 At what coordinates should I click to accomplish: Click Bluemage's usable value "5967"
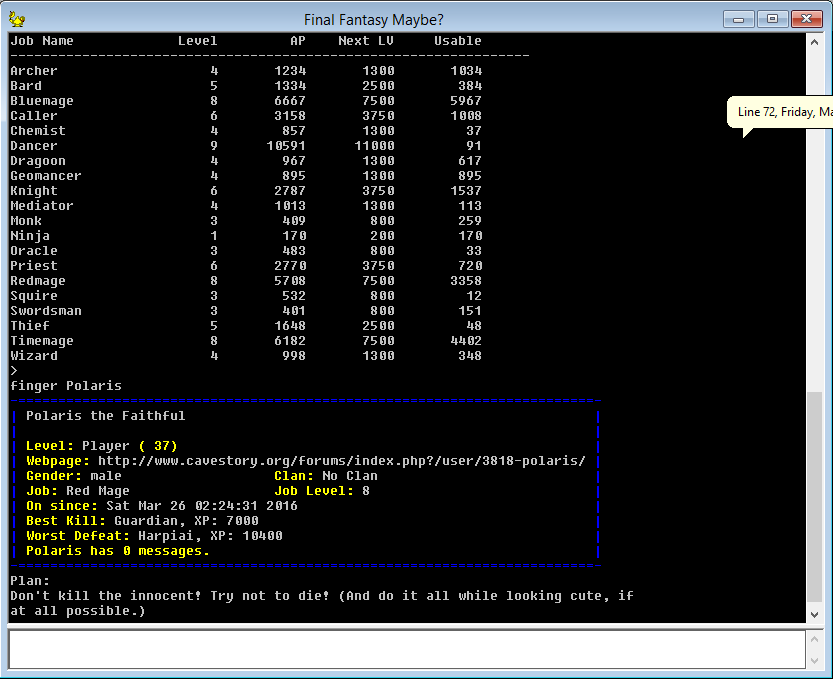pyautogui.click(x=466, y=100)
